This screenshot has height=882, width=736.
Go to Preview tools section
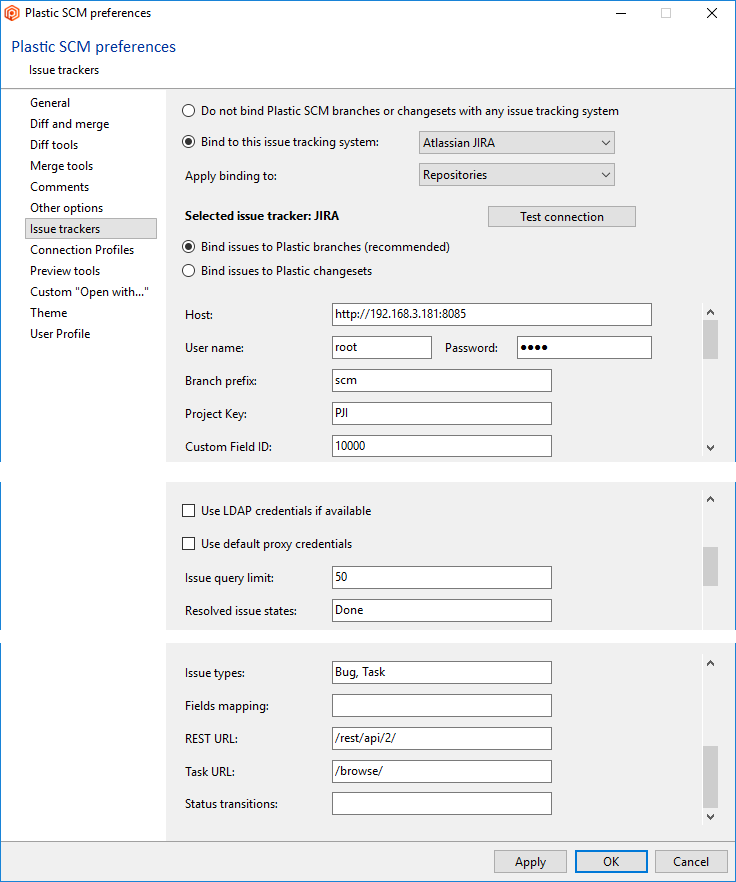[65, 271]
